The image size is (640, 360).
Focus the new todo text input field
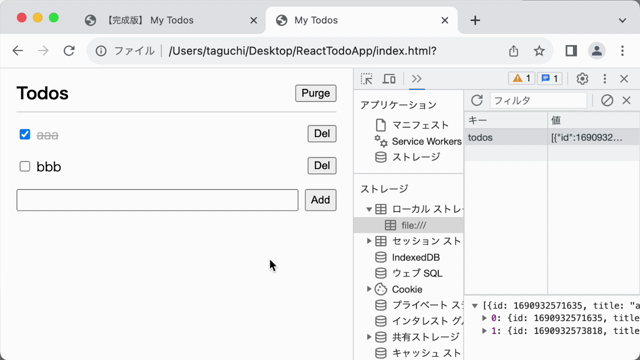158,200
